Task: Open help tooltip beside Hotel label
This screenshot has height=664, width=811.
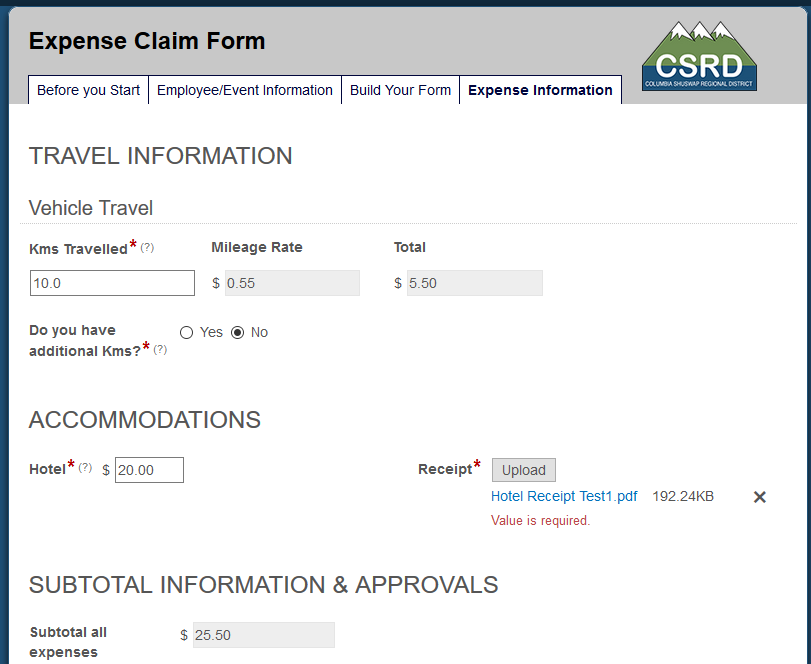Action: [x=85, y=467]
